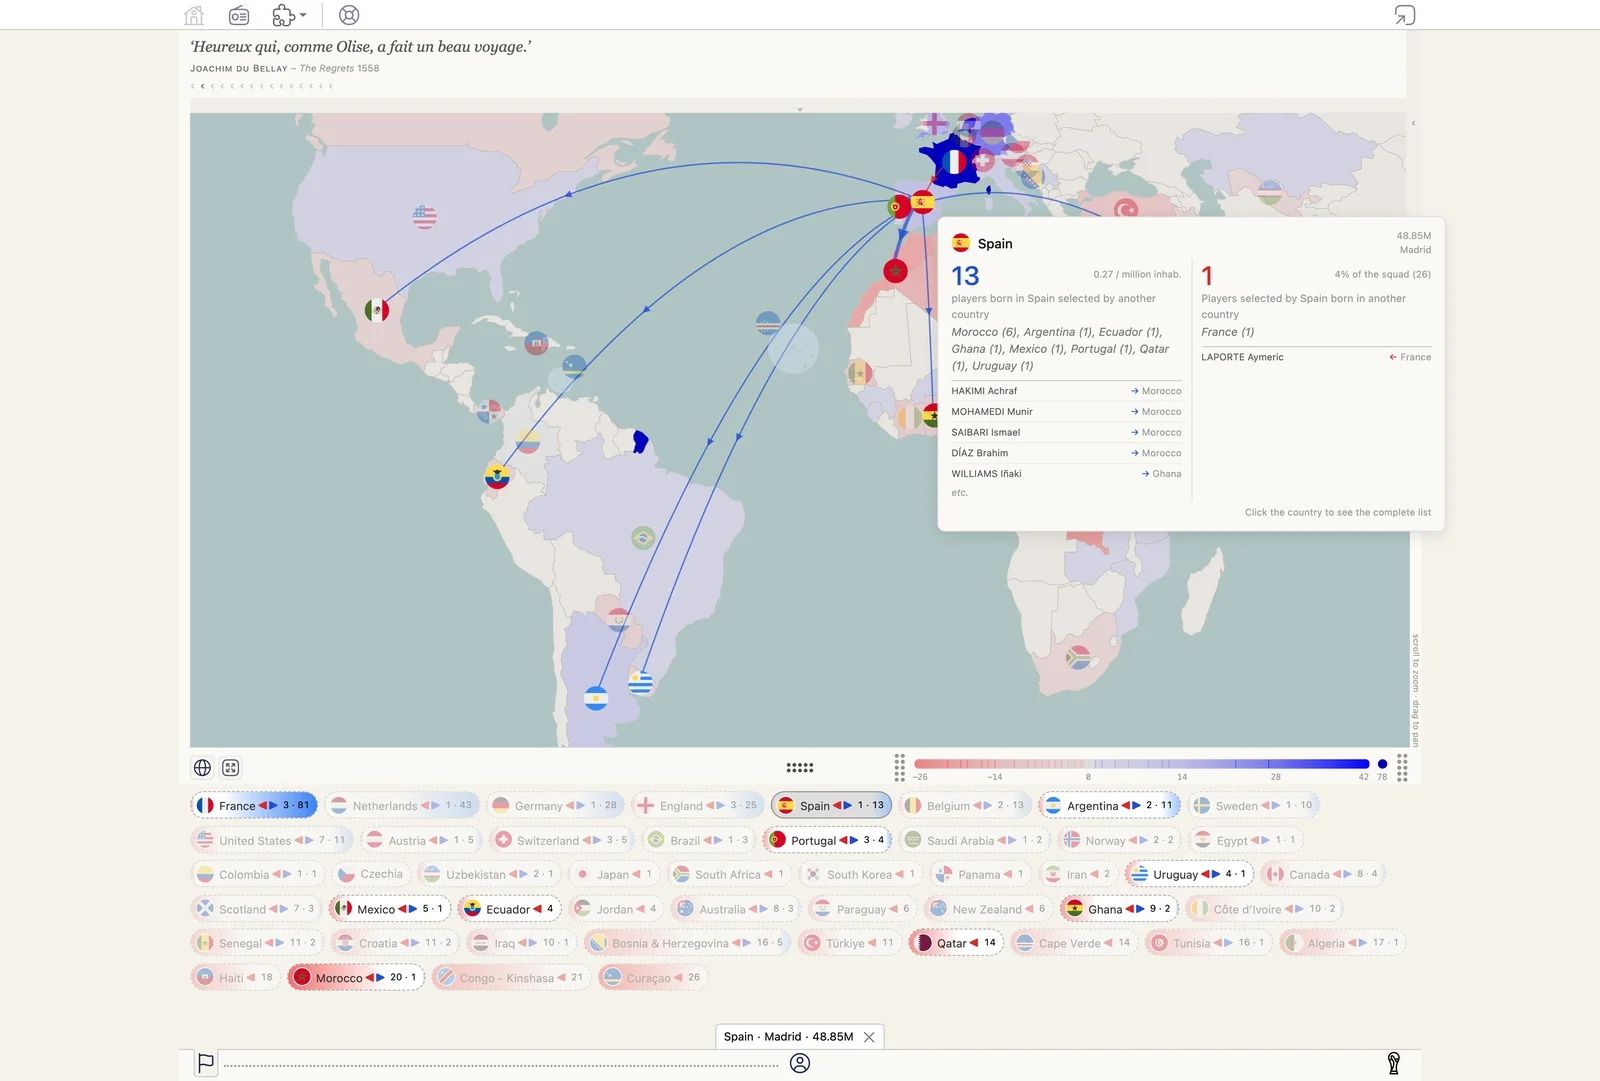The width and height of the screenshot is (1600, 1081).
Task: Select the Curaçao chip
Action: [652, 978]
